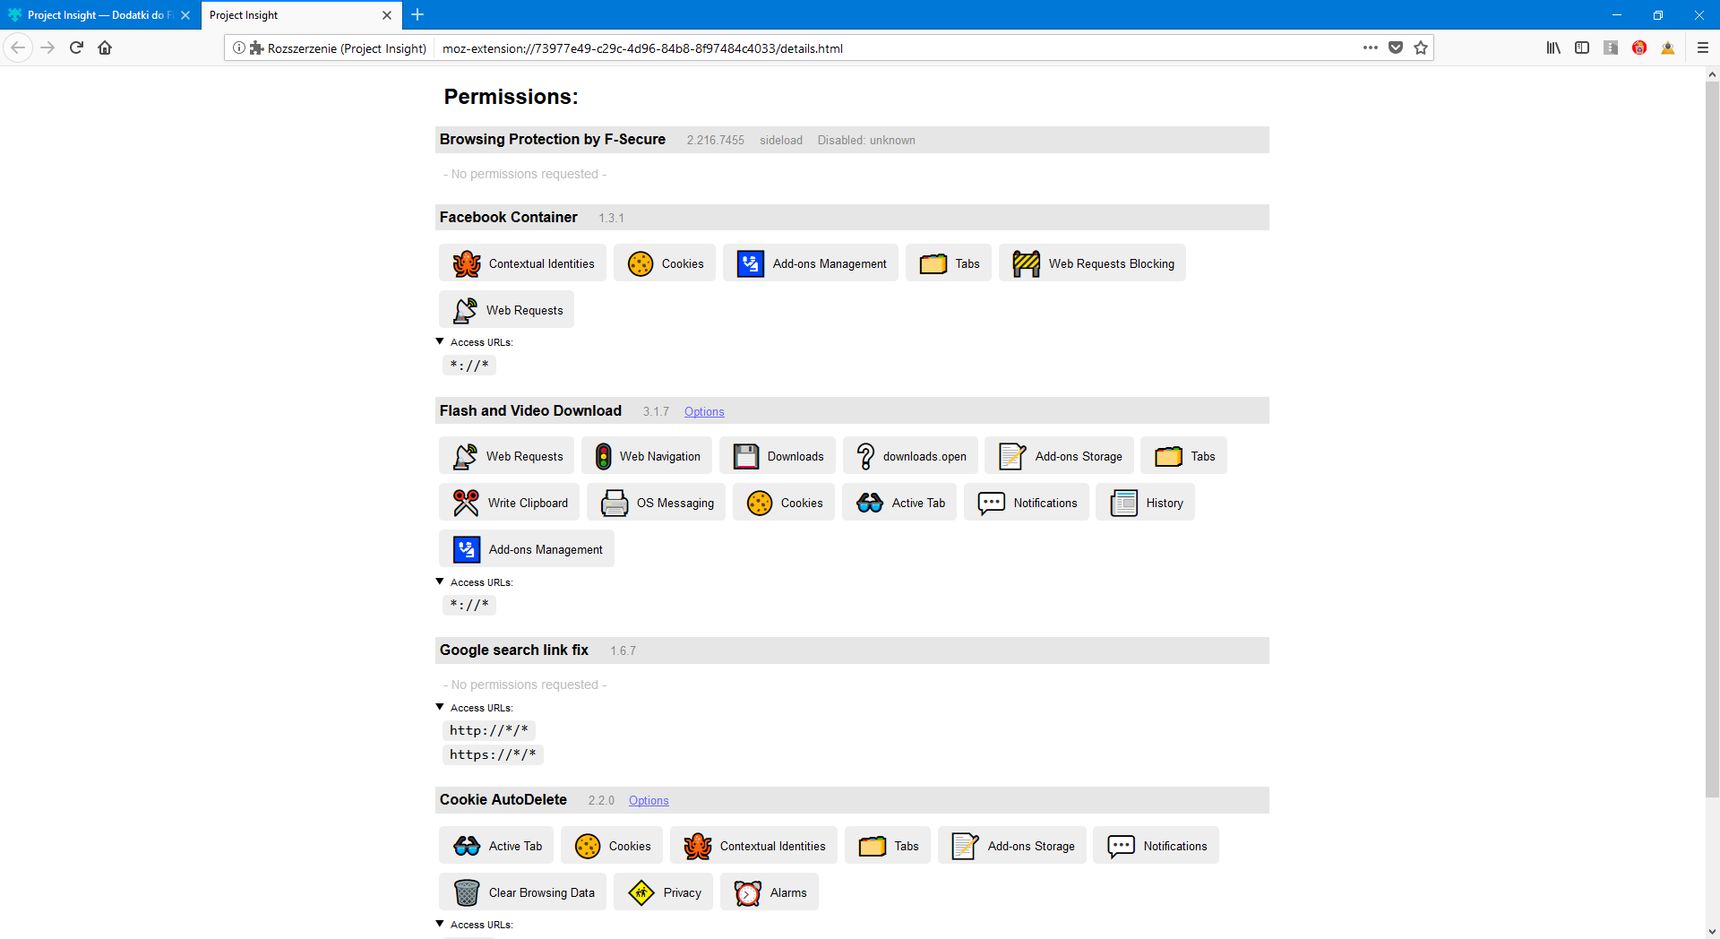Close the Project Insight — Dodatki tab
Screen dimensions: 1720x939
pyautogui.click(x=185, y=15)
